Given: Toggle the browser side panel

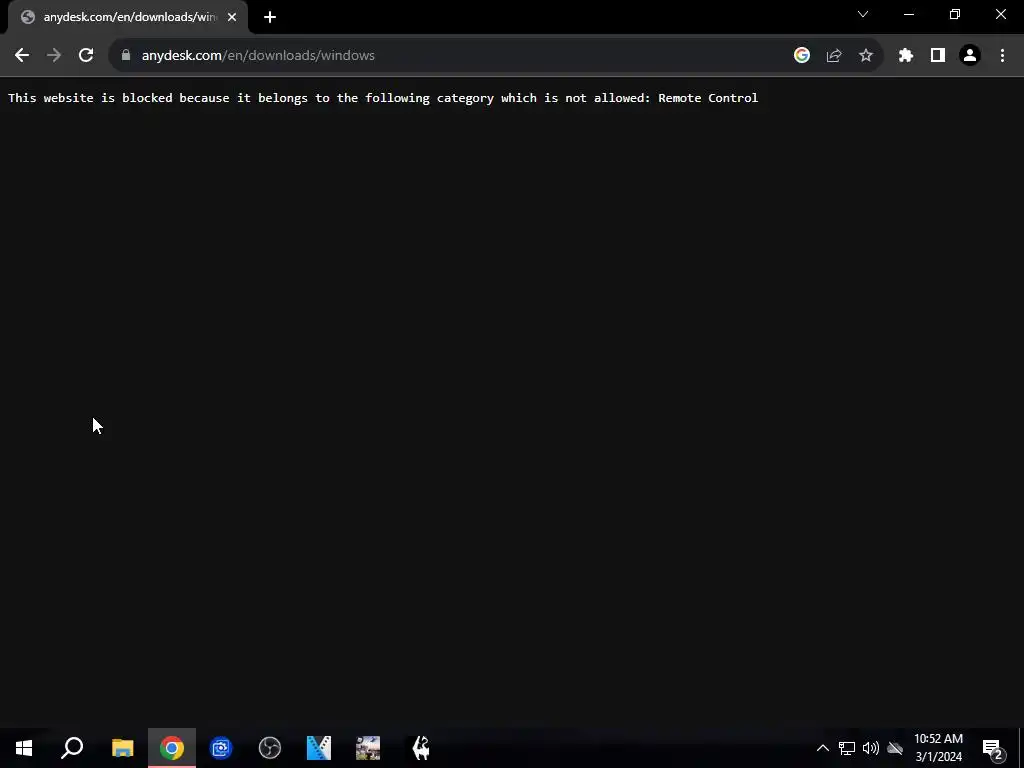Looking at the screenshot, I should pyautogui.click(x=938, y=56).
